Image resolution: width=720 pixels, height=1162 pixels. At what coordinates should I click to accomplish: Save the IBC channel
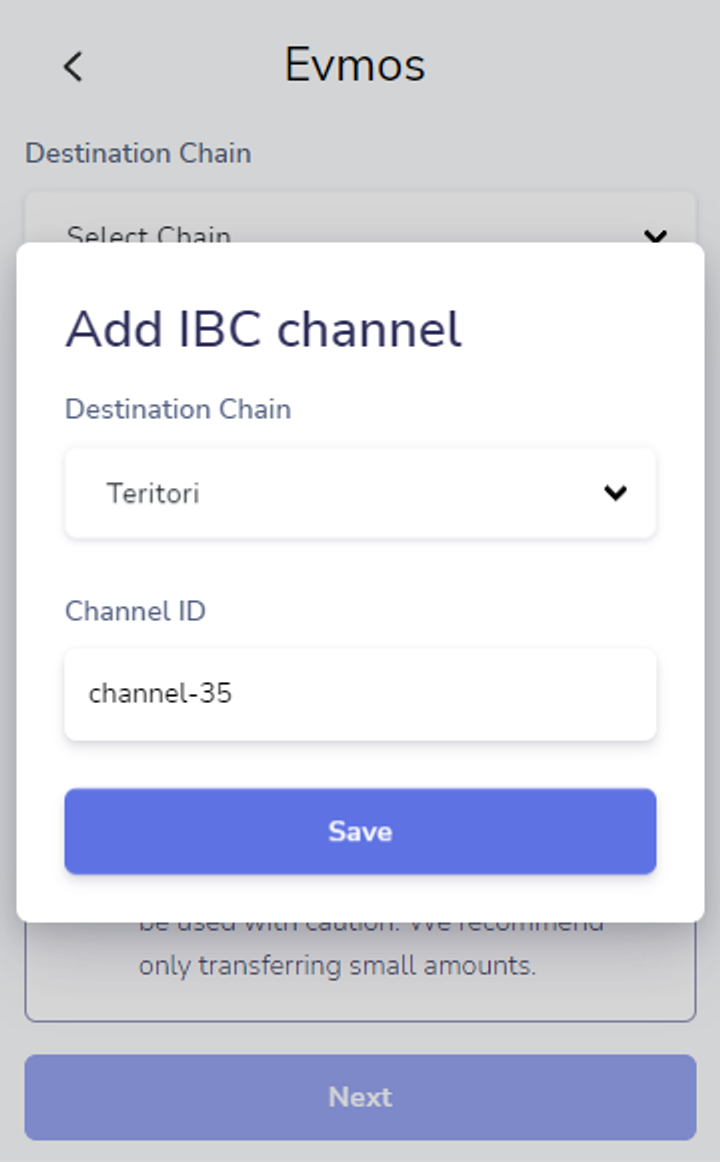[x=360, y=831]
